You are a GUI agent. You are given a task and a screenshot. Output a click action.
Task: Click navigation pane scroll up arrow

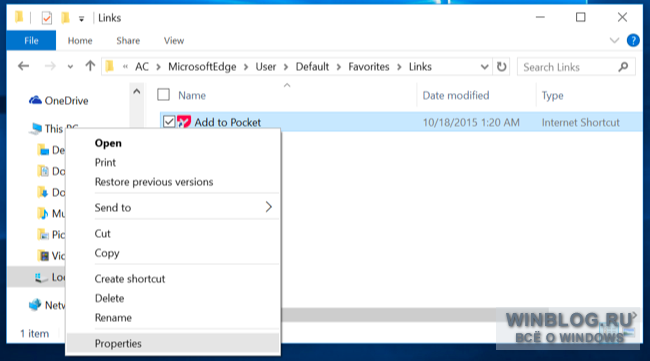(136, 92)
